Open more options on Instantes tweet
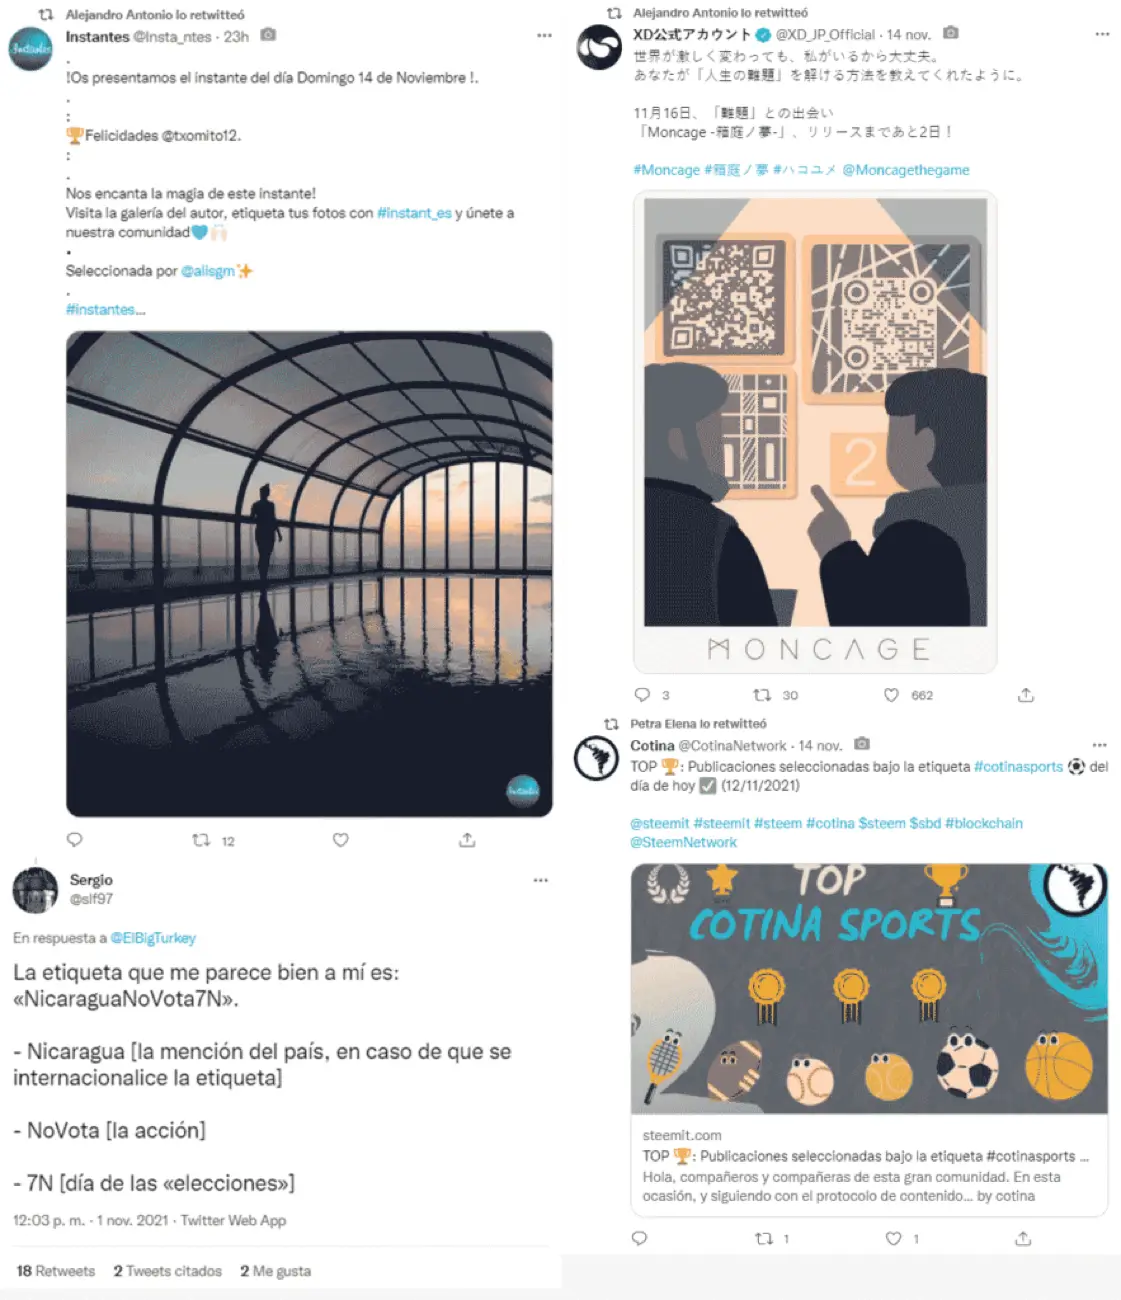This screenshot has height=1300, width=1121. [544, 35]
